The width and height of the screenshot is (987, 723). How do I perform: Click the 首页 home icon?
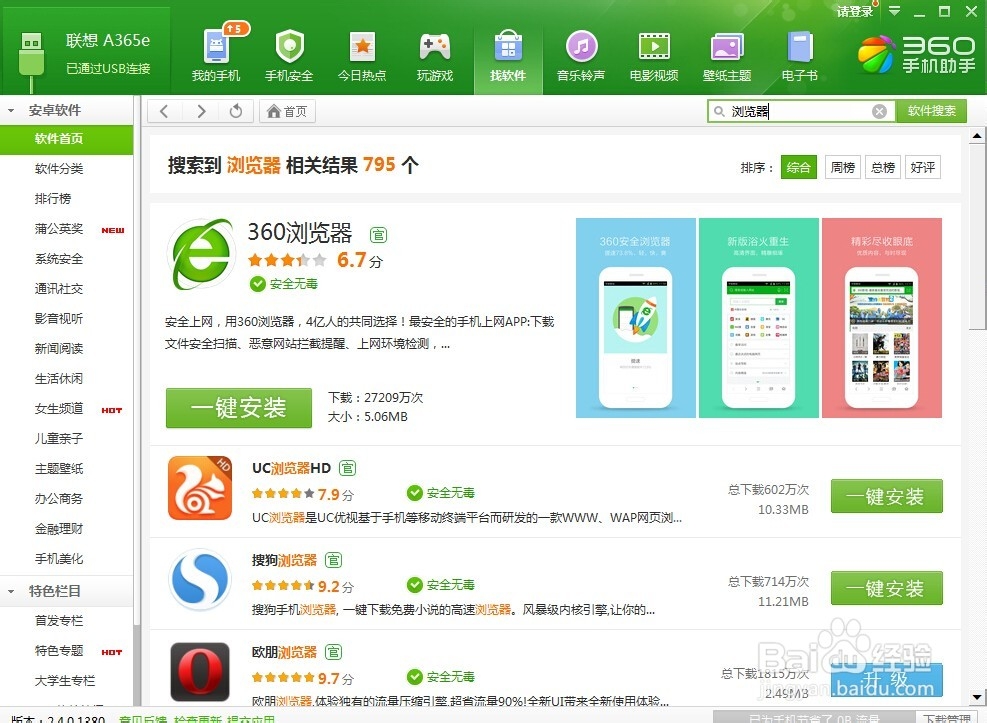[x=286, y=111]
